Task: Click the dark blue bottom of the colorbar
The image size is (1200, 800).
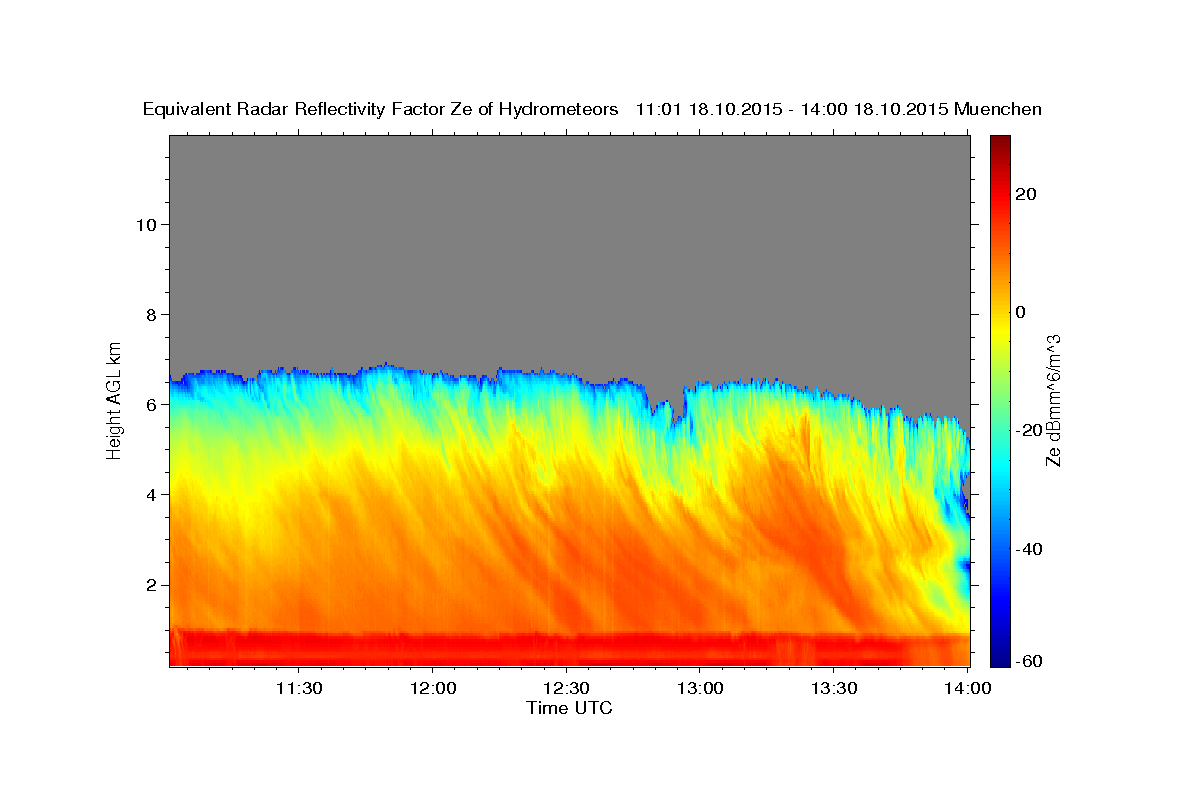Action: point(1000,655)
